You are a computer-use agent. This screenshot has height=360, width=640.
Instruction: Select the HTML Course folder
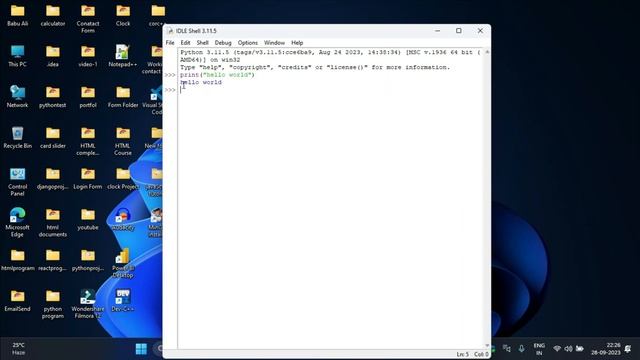pyautogui.click(x=123, y=141)
